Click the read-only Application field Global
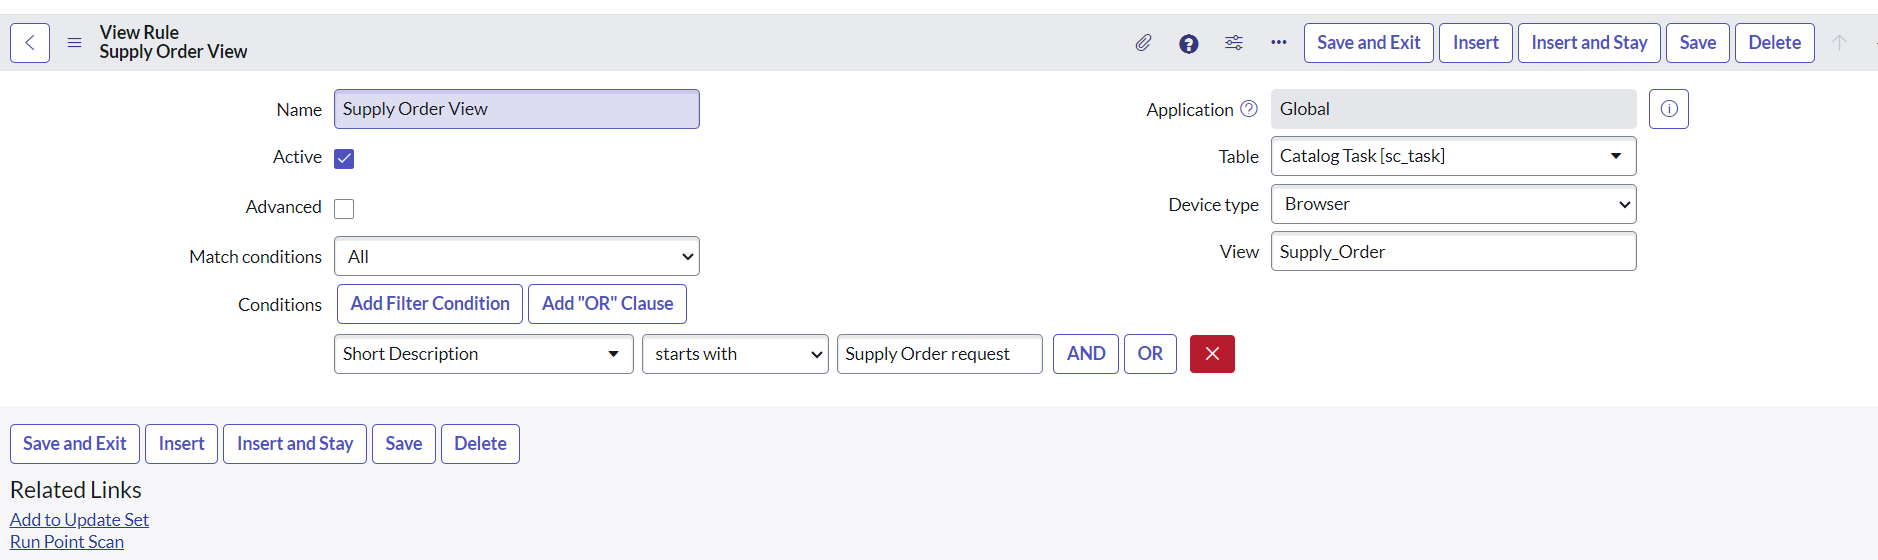The width and height of the screenshot is (1878, 560). point(1454,109)
